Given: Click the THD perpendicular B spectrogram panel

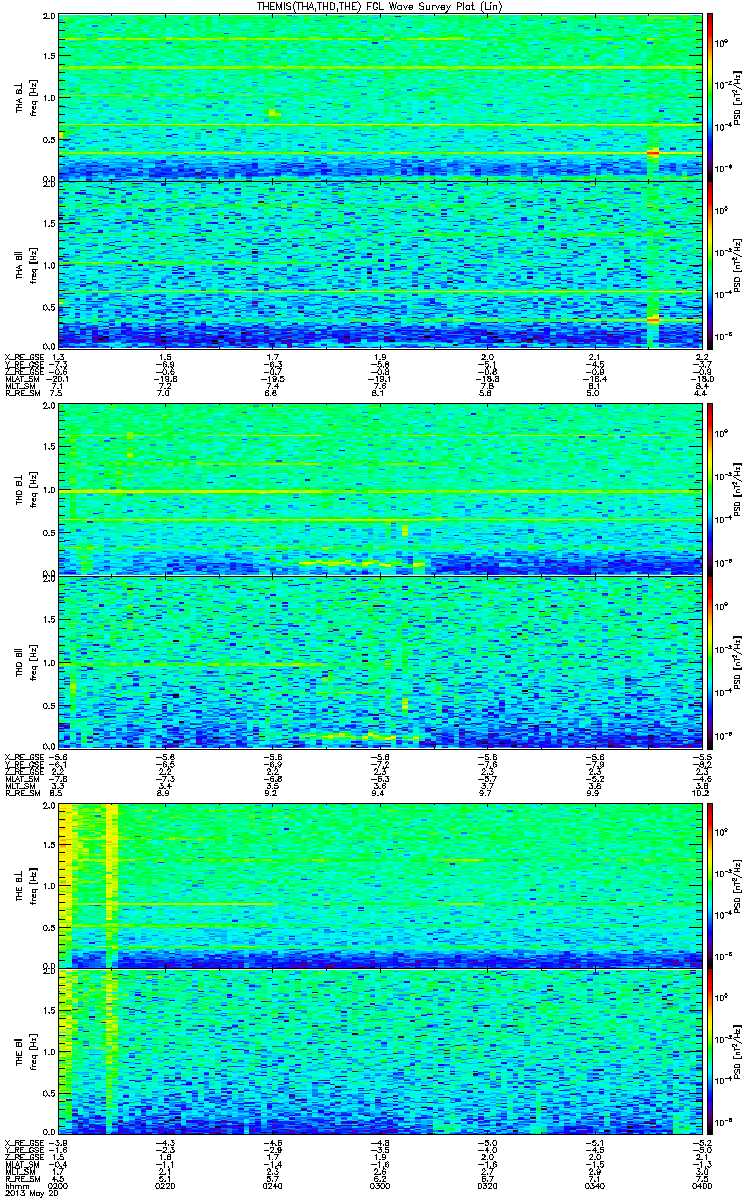Looking at the screenshot, I should (381, 490).
